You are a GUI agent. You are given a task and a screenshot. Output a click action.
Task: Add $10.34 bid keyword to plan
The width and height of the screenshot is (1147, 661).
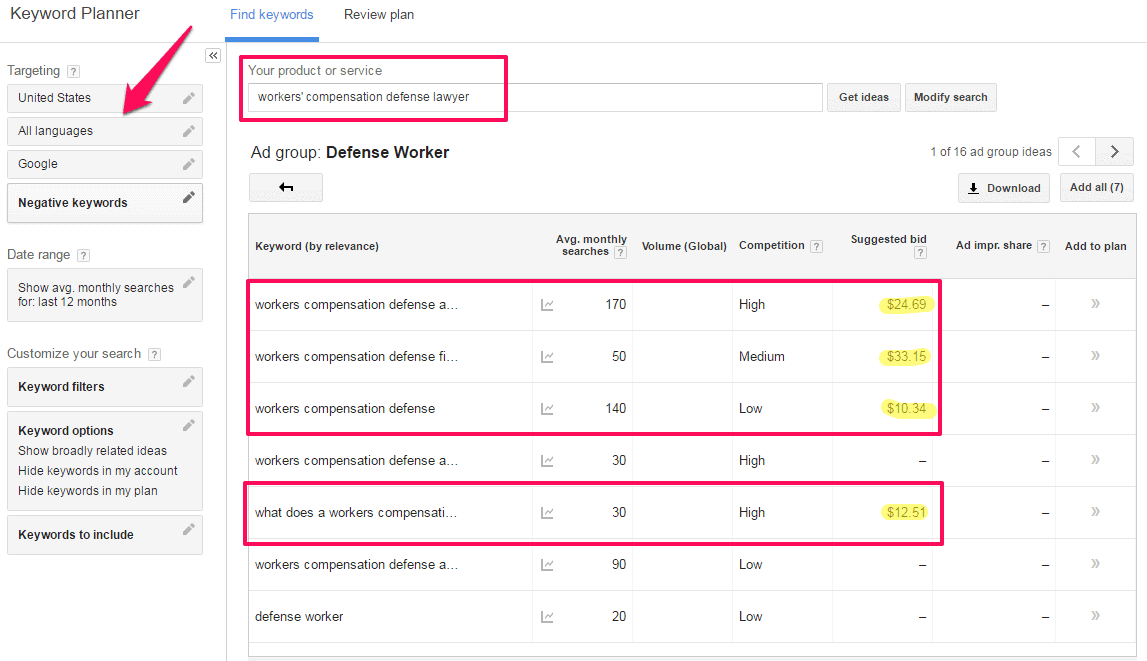click(x=1095, y=407)
